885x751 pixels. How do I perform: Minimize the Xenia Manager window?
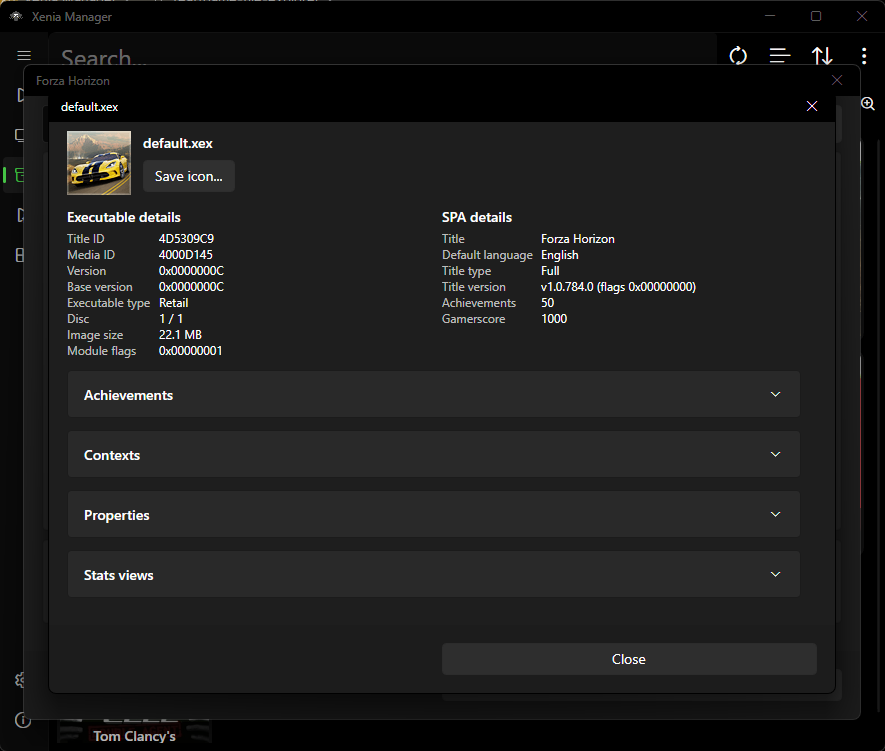point(770,16)
